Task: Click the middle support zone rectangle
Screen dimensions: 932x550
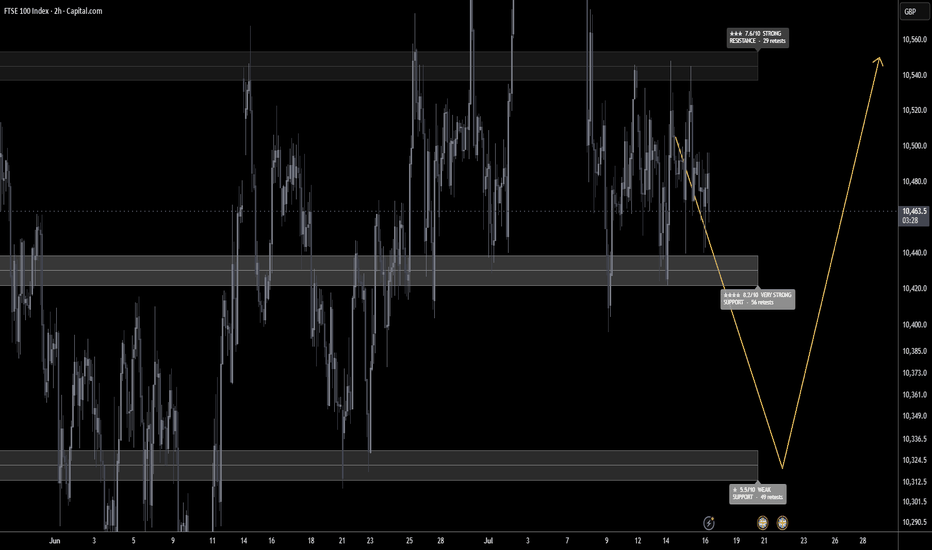Action: tap(379, 271)
